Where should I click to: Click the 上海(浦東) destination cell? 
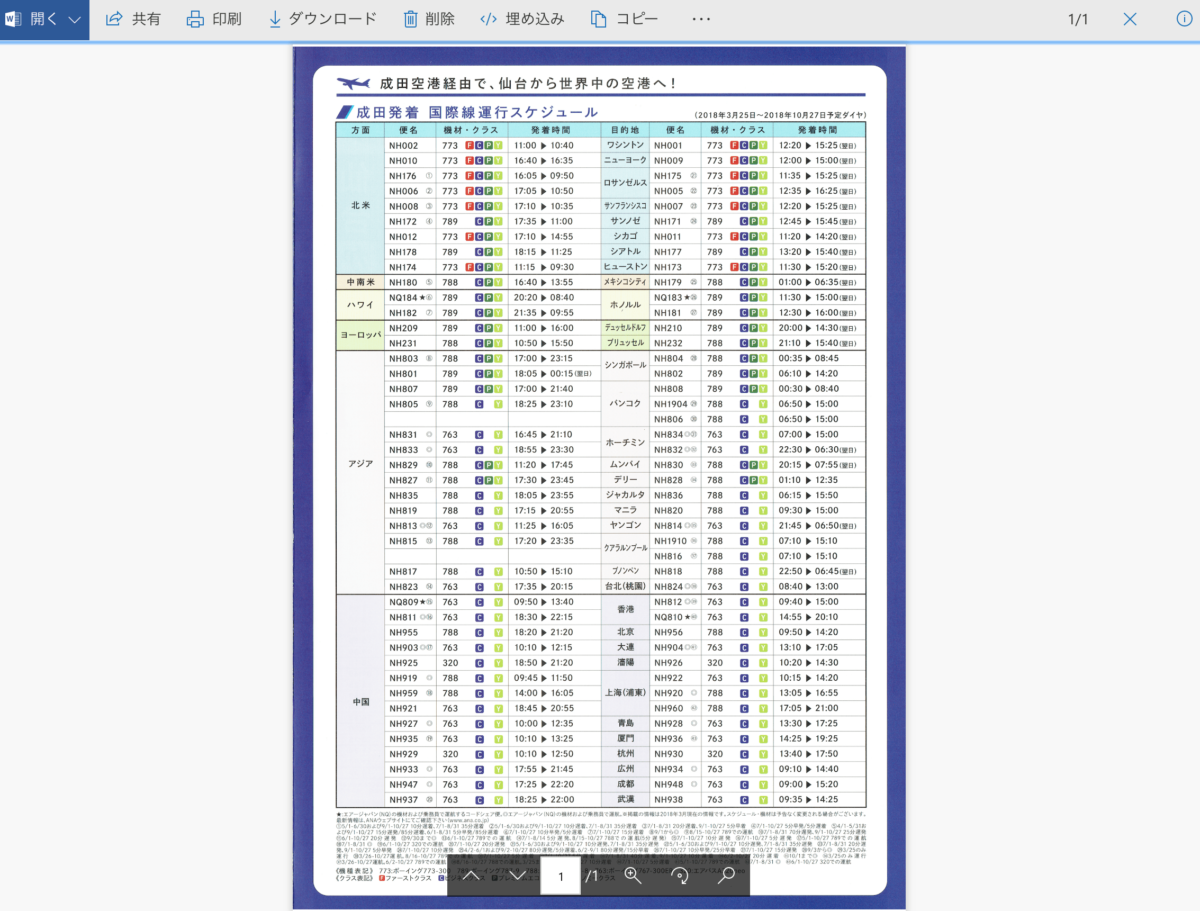click(626, 692)
